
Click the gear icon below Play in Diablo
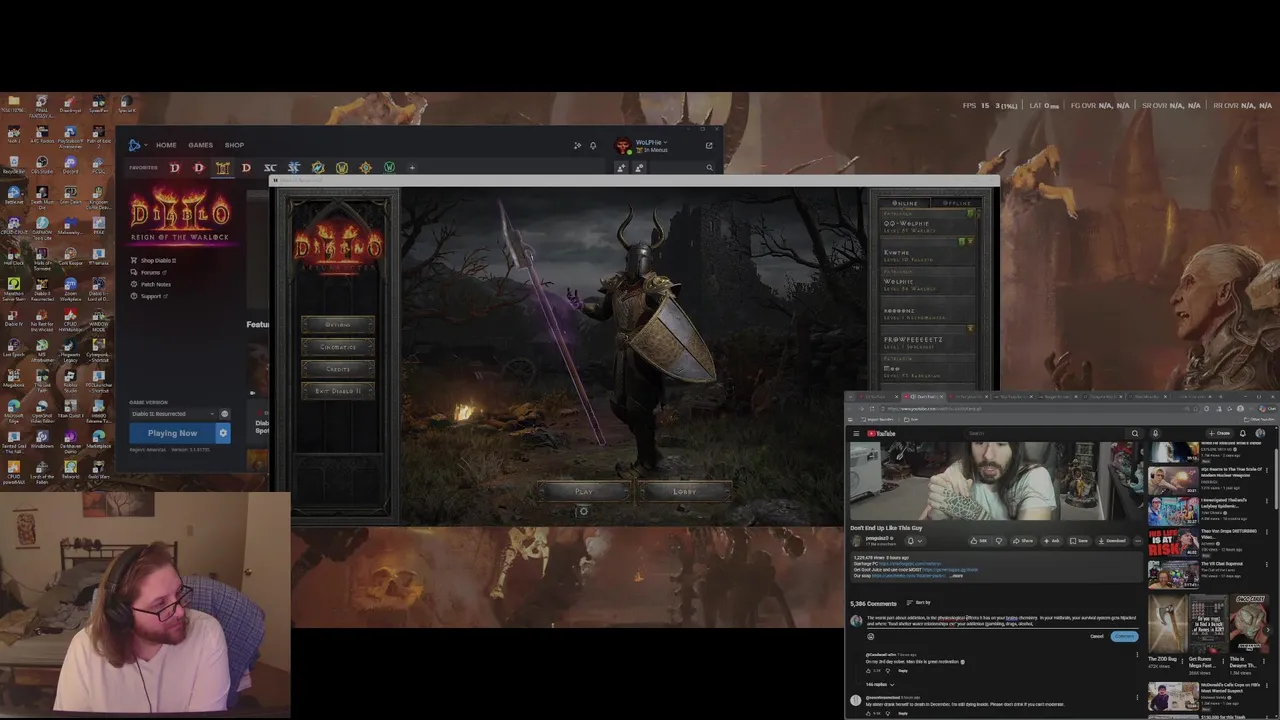584,511
